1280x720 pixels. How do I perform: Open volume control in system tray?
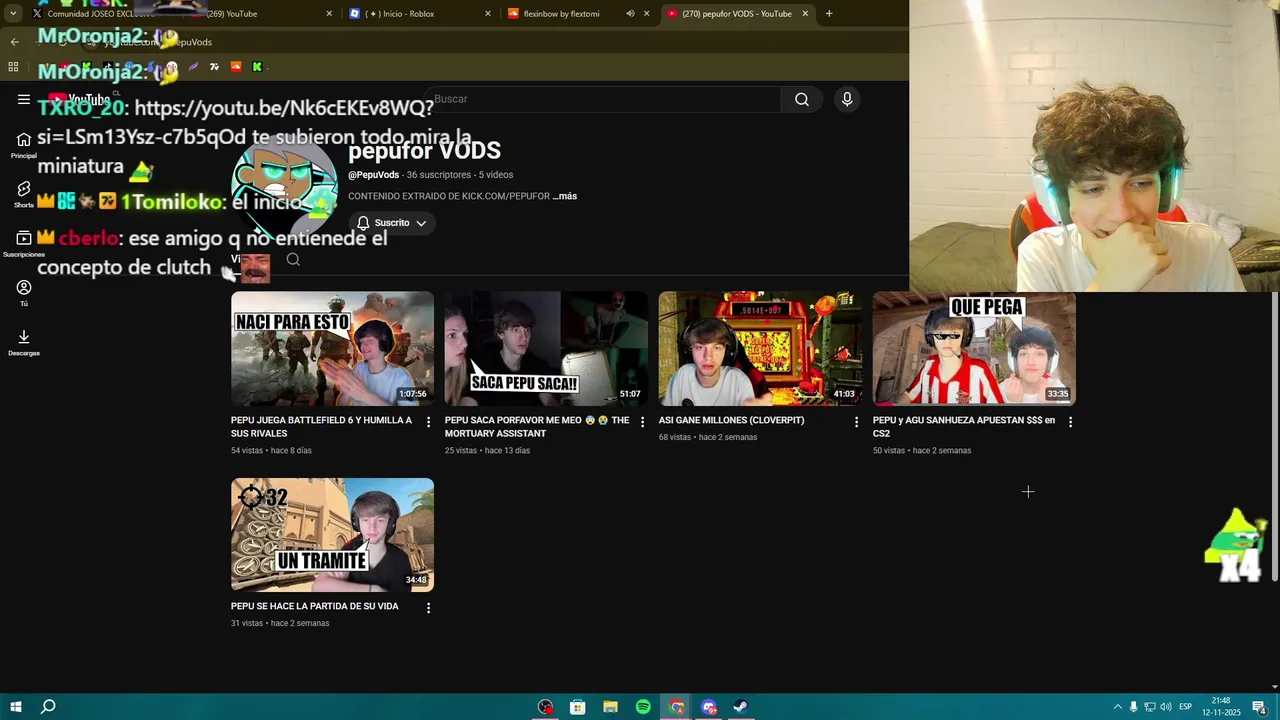click(x=1166, y=707)
